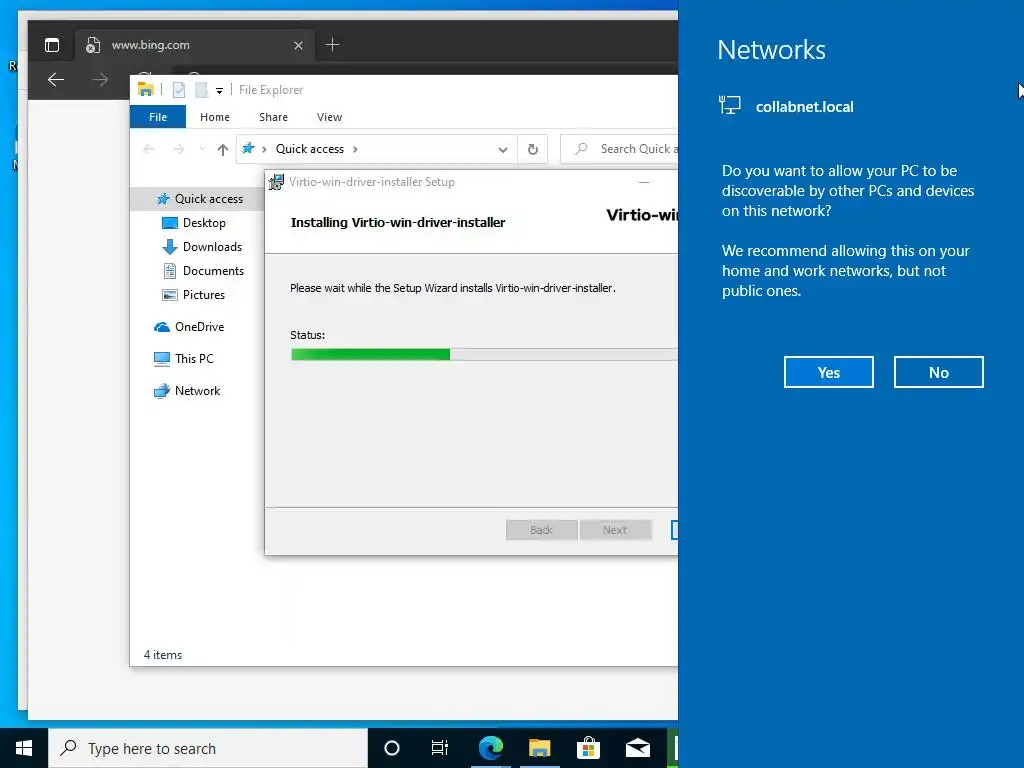Go up one folder level
Screen dimensions: 1024x768
(x=223, y=150)
